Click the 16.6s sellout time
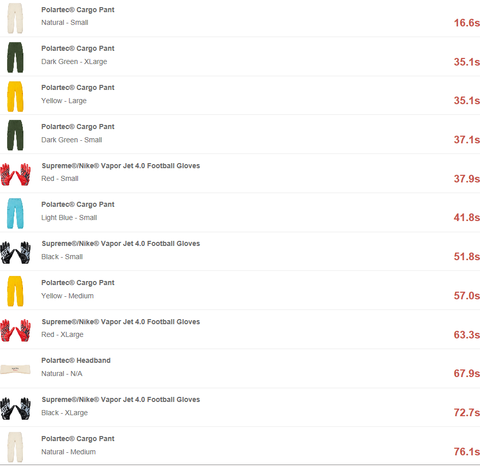The width and height of the screenshot is (480, 466). point(467,23)
